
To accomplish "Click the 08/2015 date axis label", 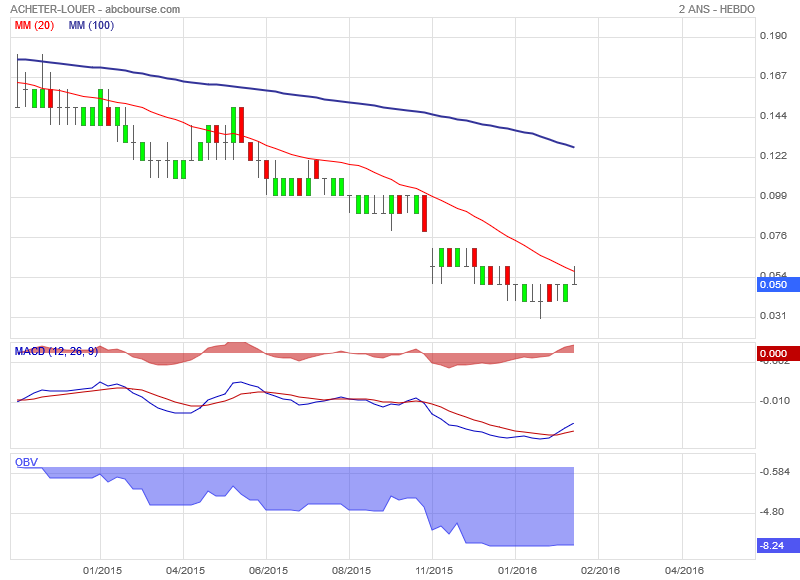I will [352, 570].
